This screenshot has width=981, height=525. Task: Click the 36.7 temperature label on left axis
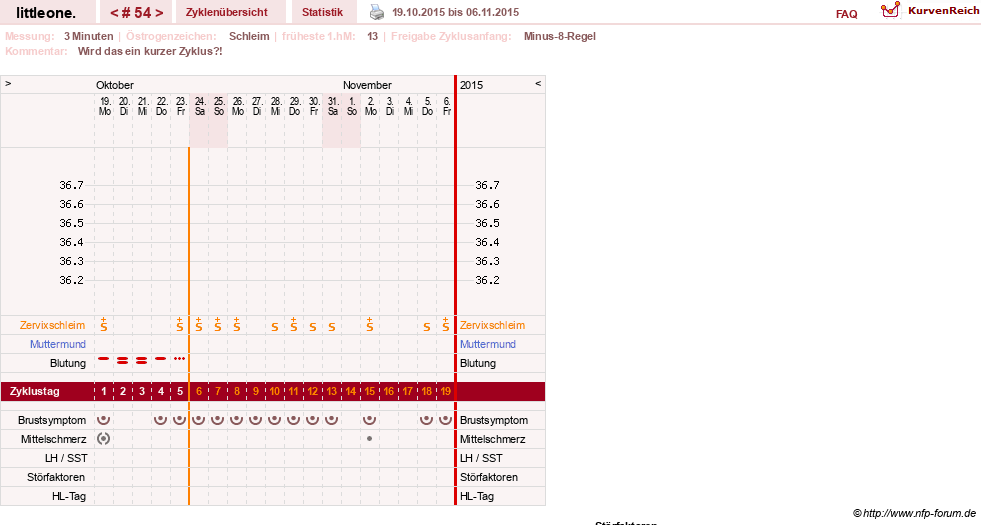pos(71,185)
